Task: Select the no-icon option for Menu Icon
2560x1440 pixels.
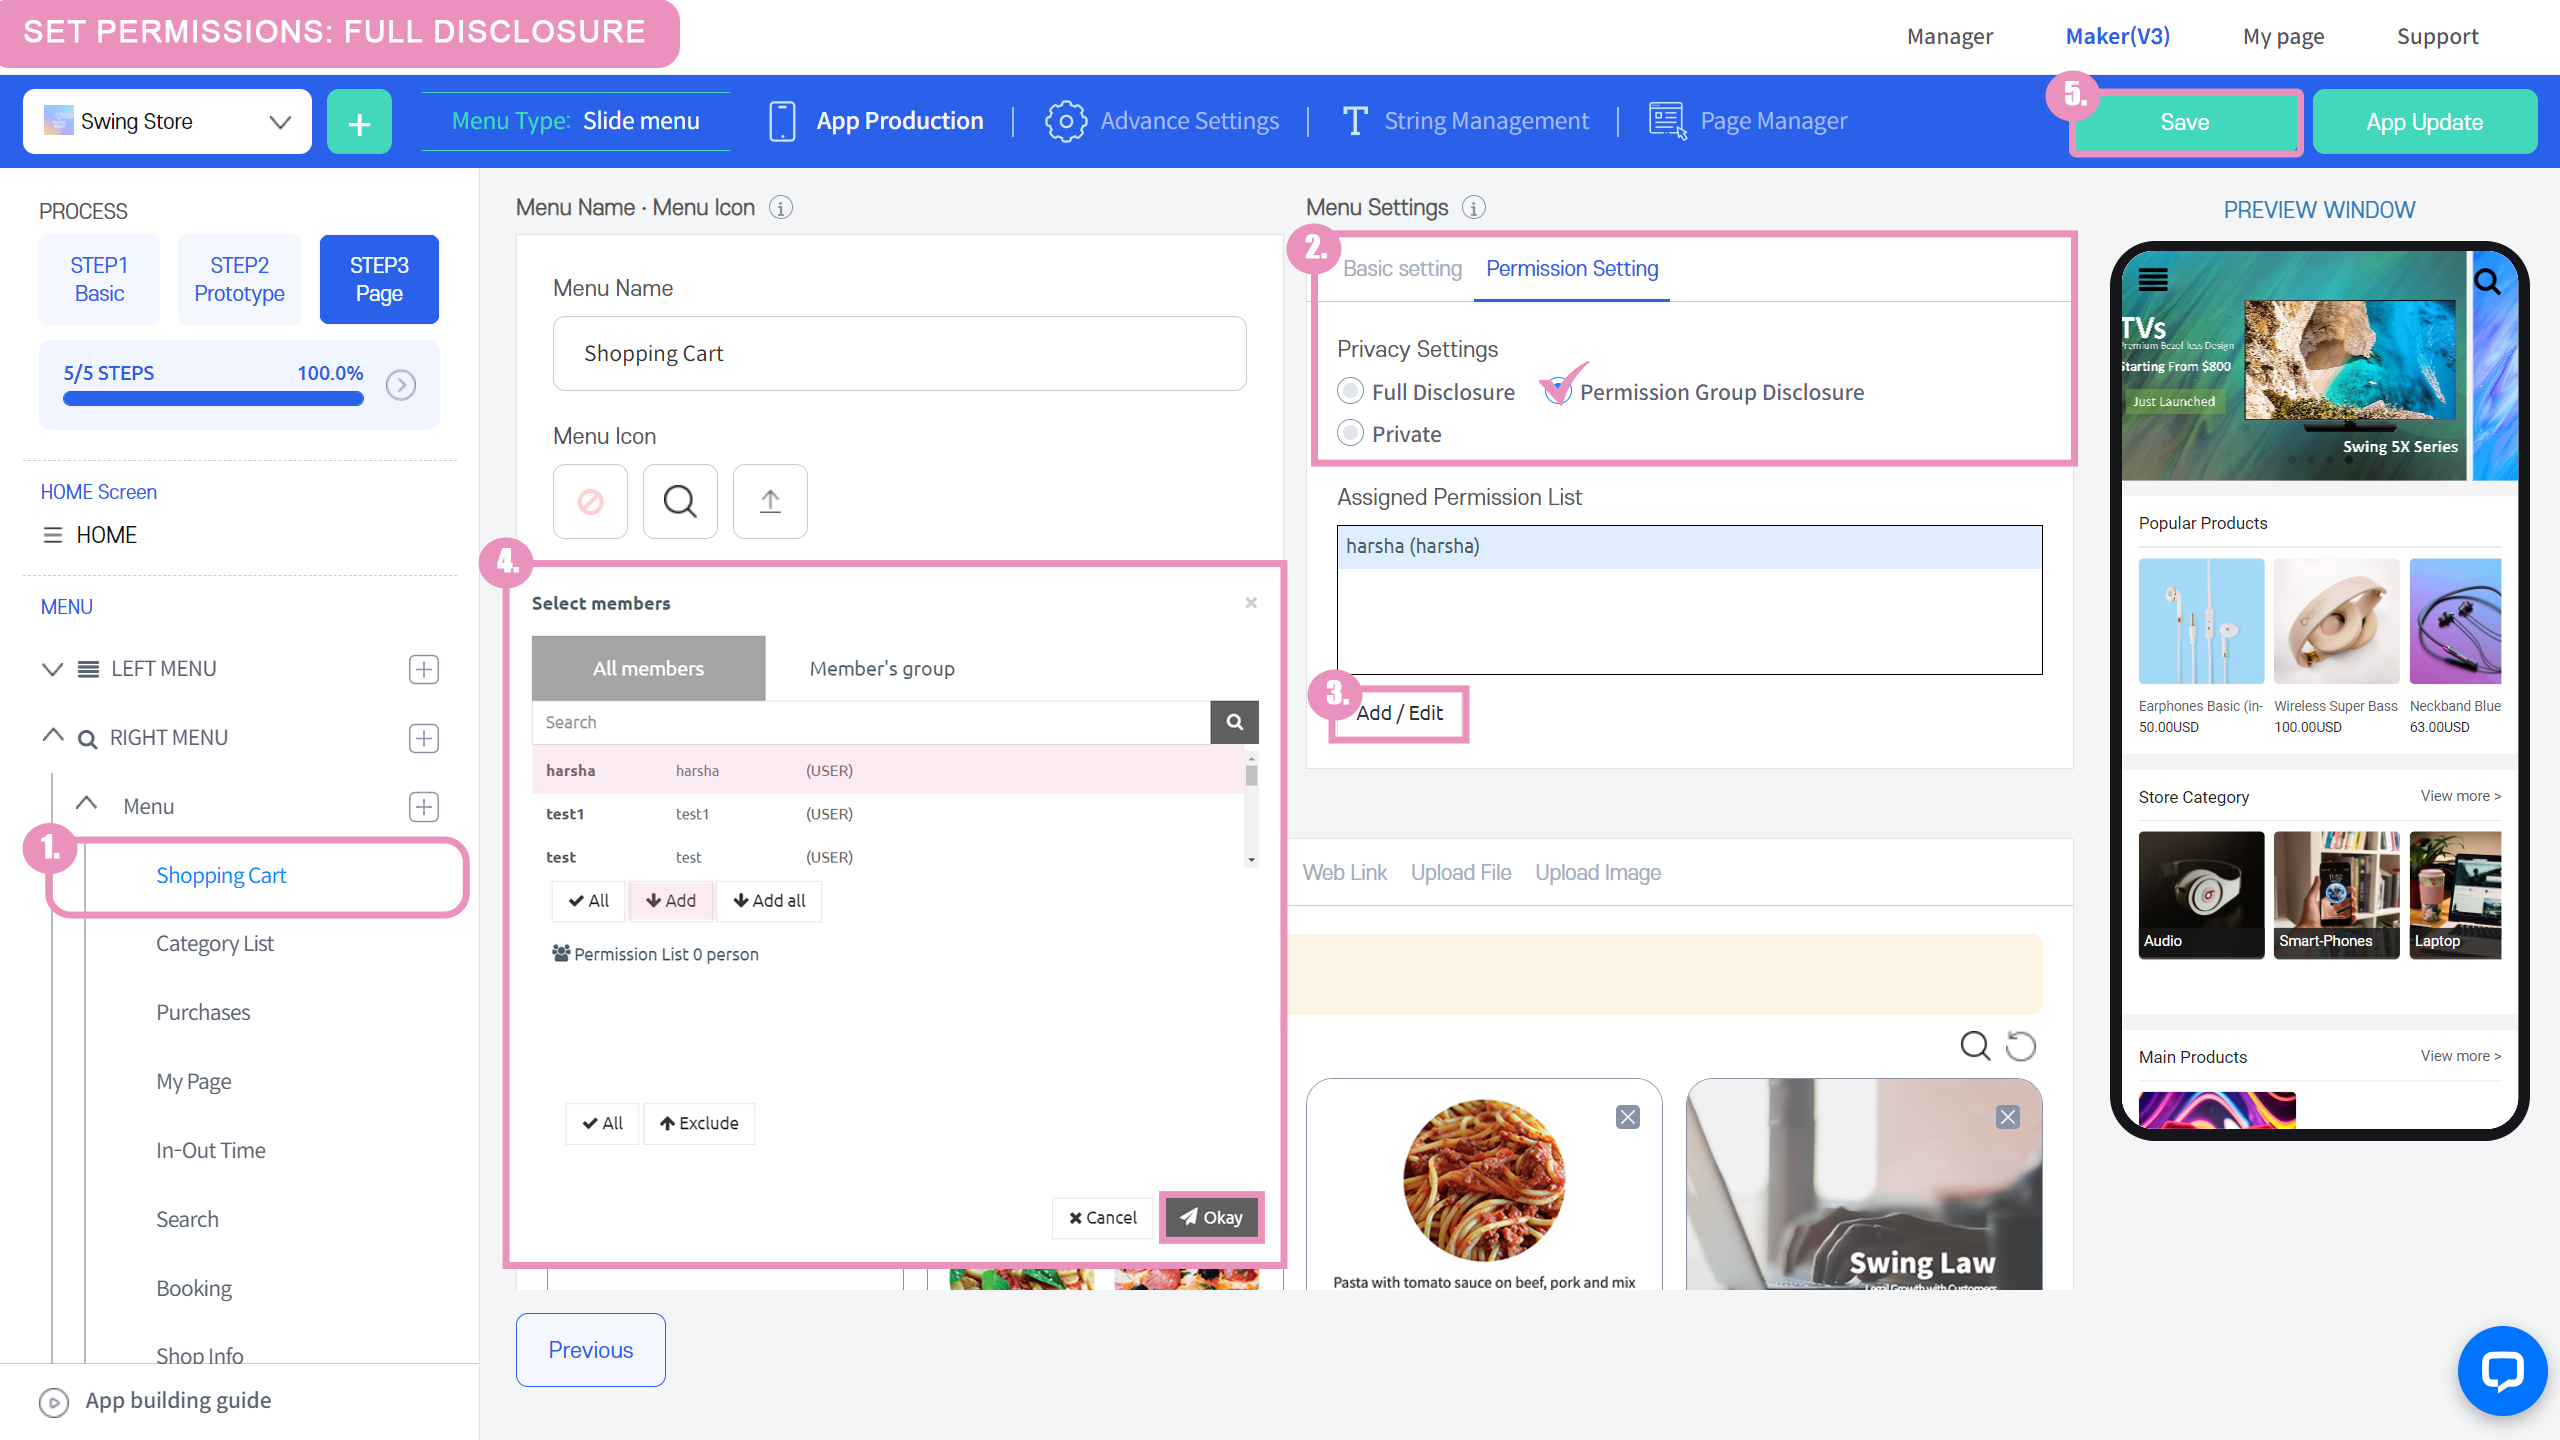Action: coord(590,501)
